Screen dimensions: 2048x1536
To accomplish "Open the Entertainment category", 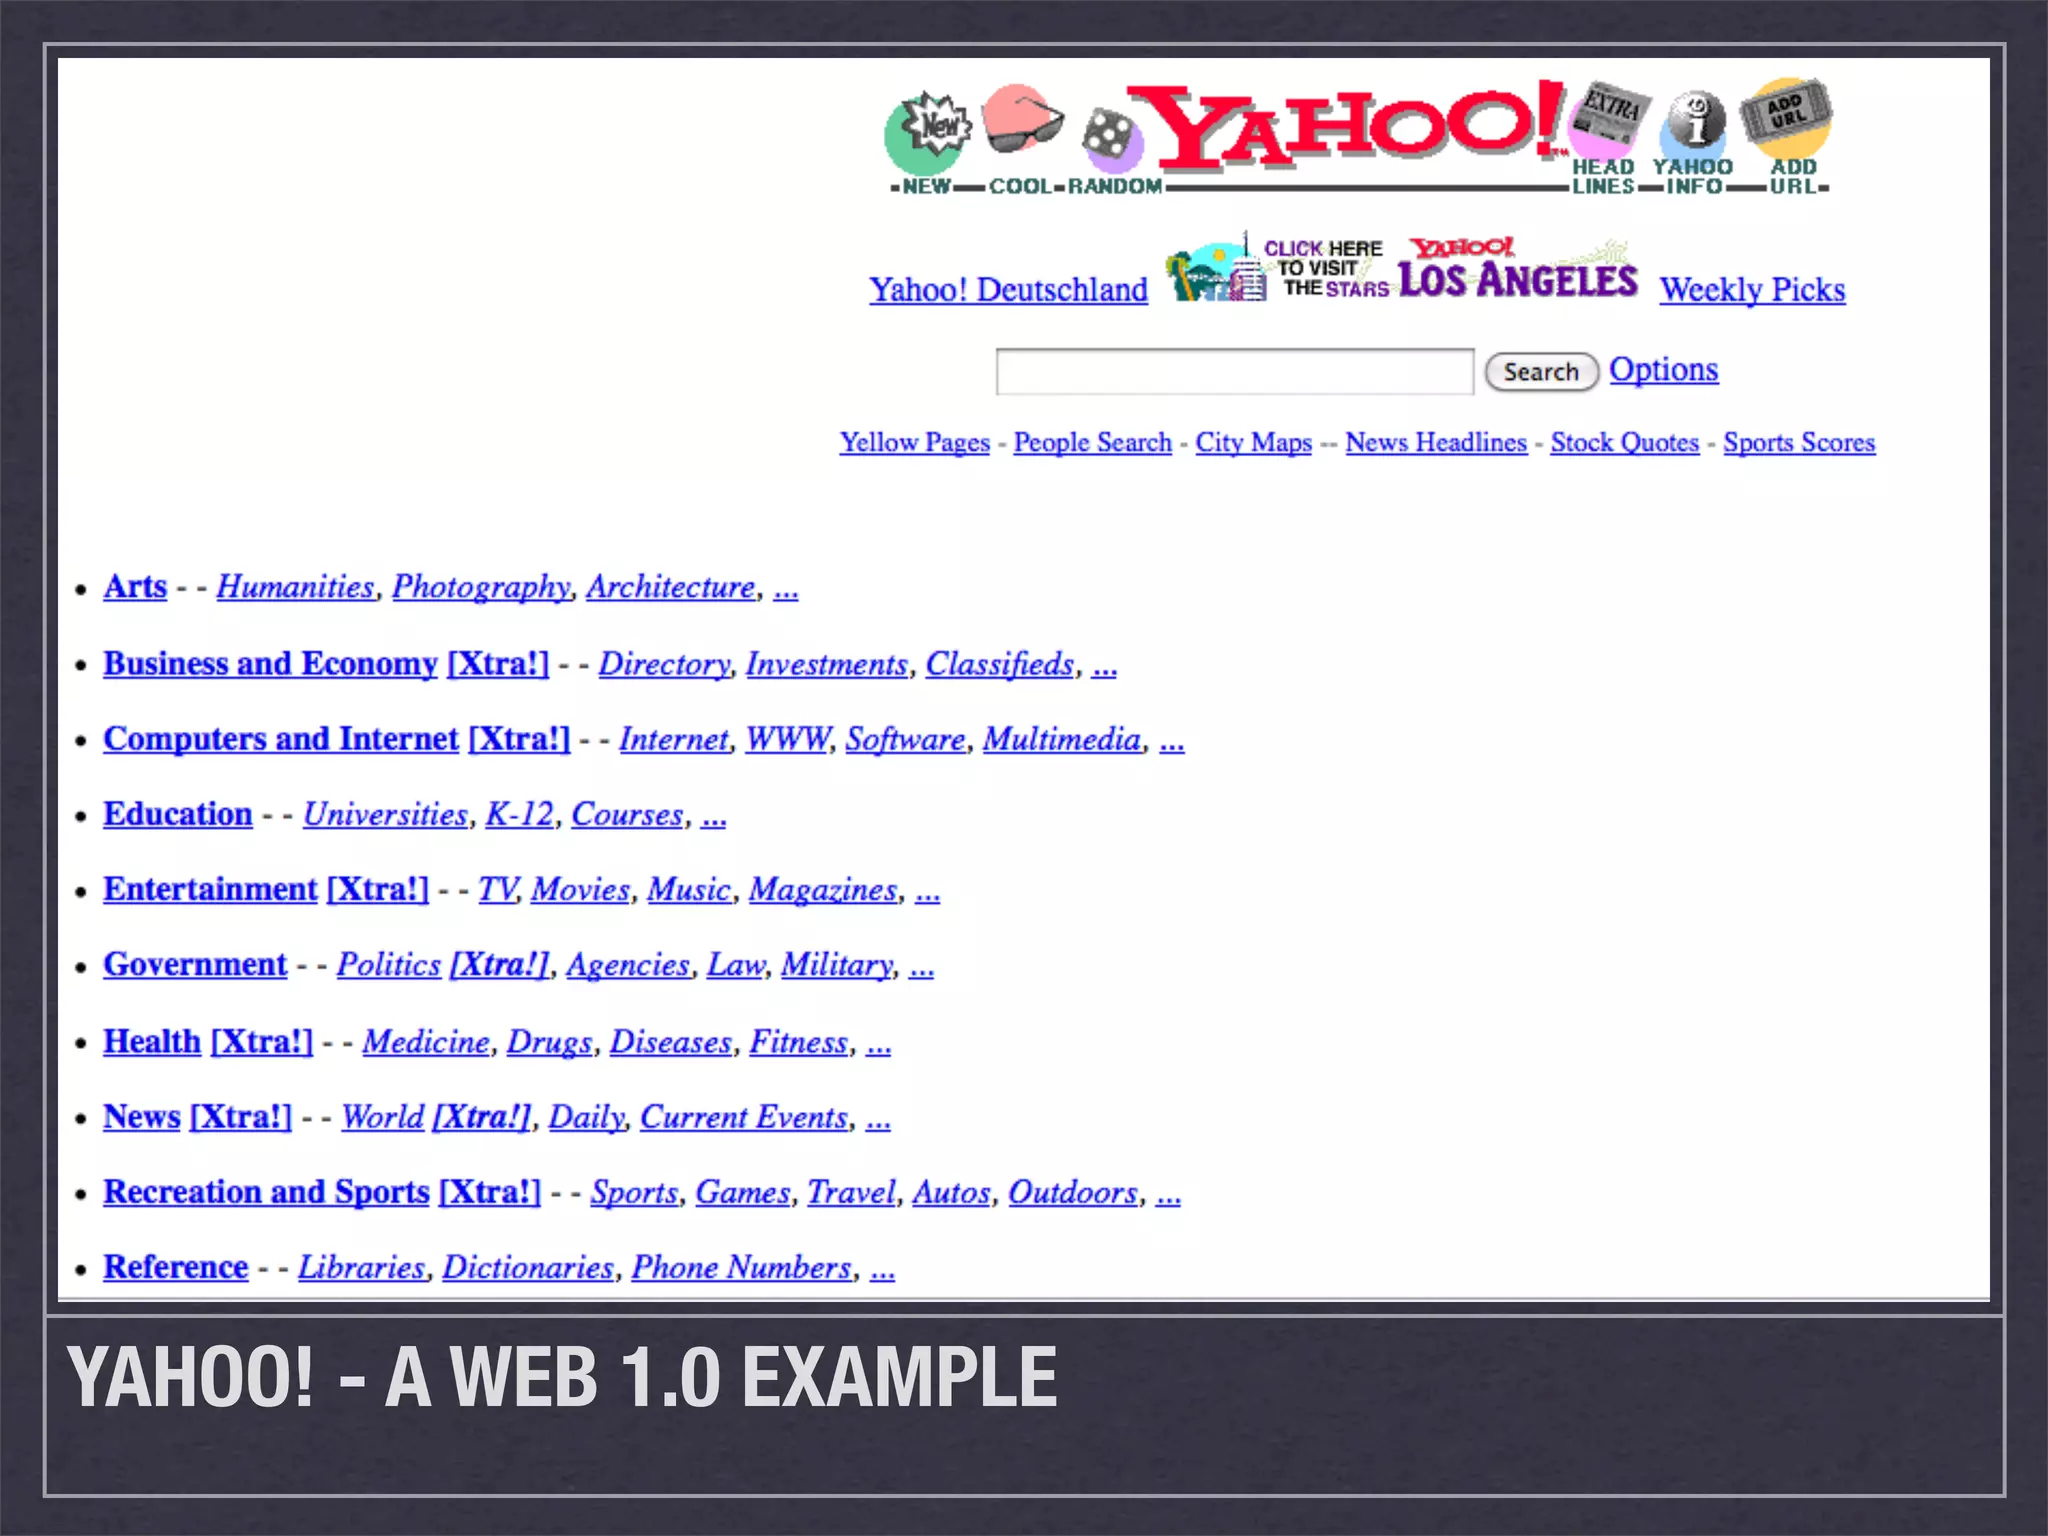I will click(x=210, y=890).
